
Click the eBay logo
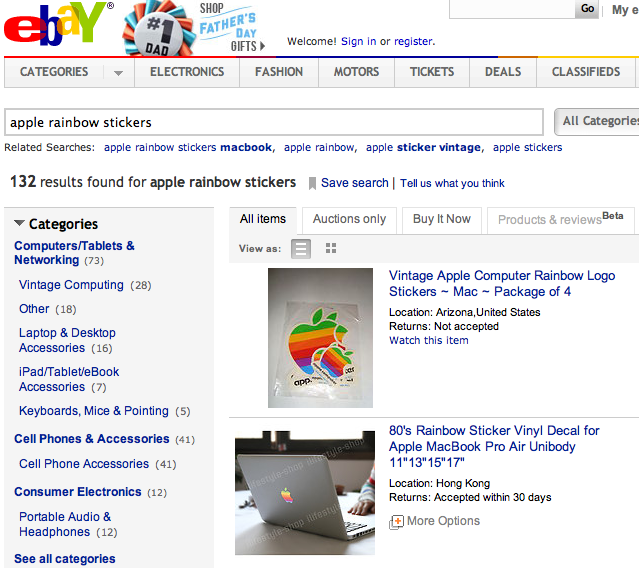(57, 24)
